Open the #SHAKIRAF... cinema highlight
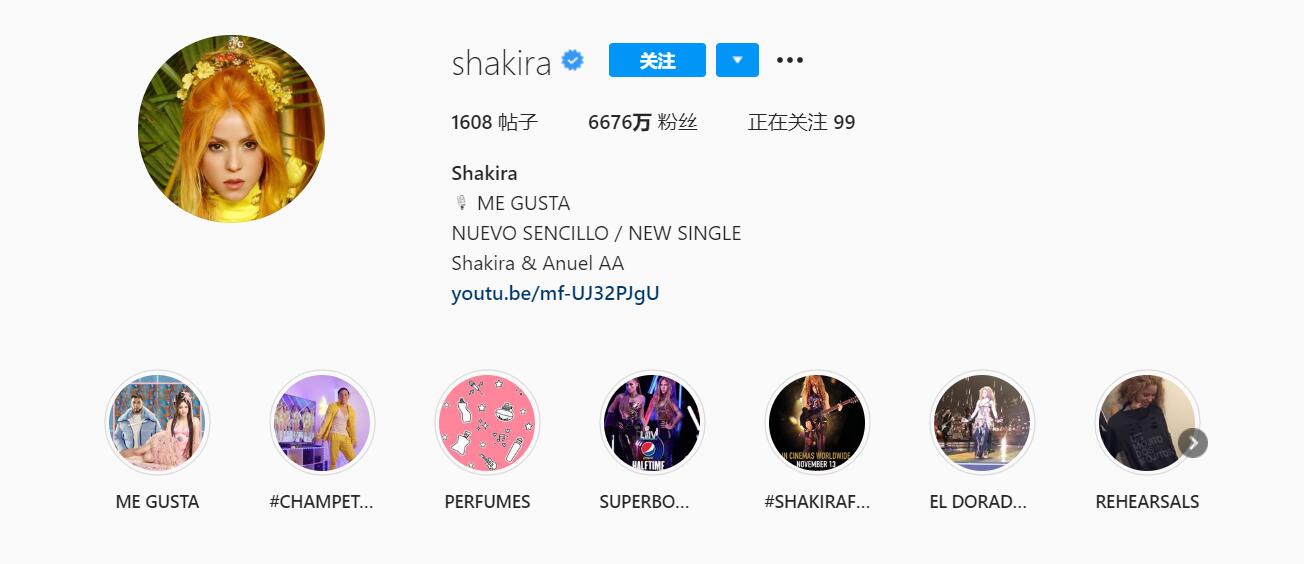 817,423
